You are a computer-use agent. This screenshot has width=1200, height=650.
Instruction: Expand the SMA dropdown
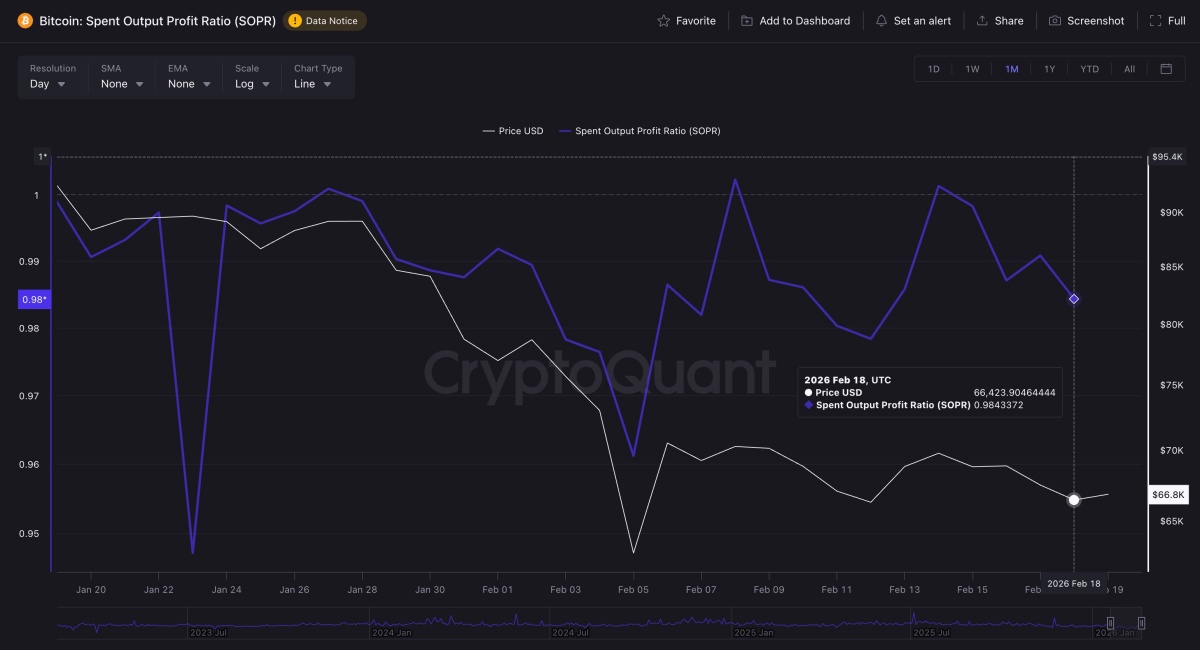point(122,84)
